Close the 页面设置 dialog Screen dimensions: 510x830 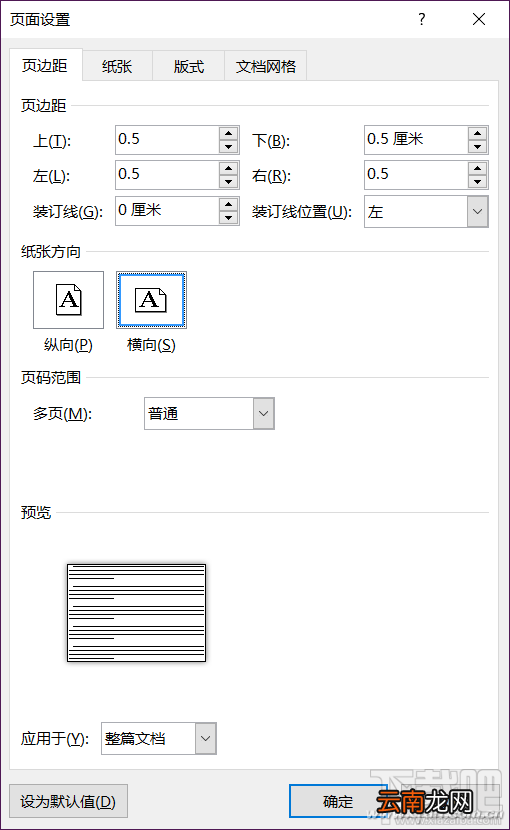tap(479, 19)
